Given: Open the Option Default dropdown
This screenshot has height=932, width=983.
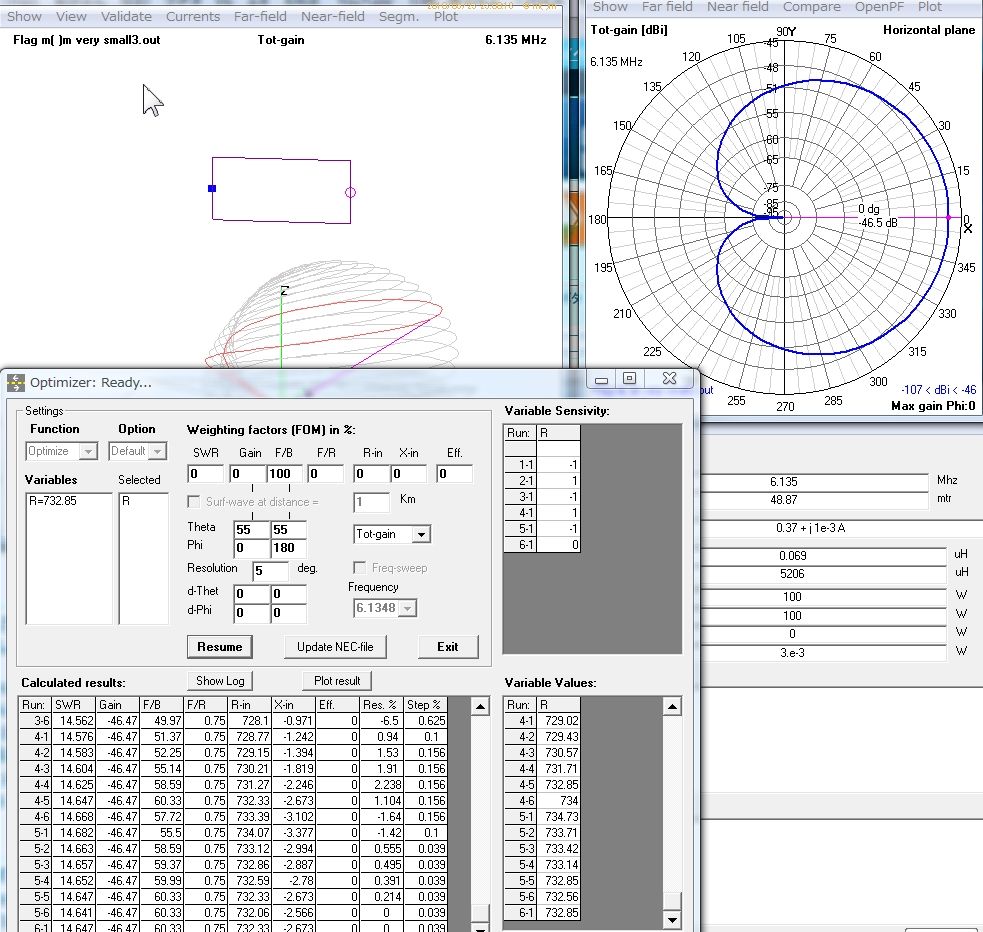Looking at the screenshot, I should pyautogui.click(x=158, y=451).
